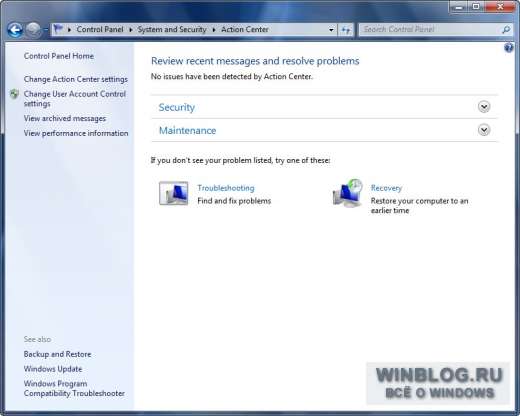Open Windows Update link
Viewport: 520px width, 416px height.
coord(53,369)
